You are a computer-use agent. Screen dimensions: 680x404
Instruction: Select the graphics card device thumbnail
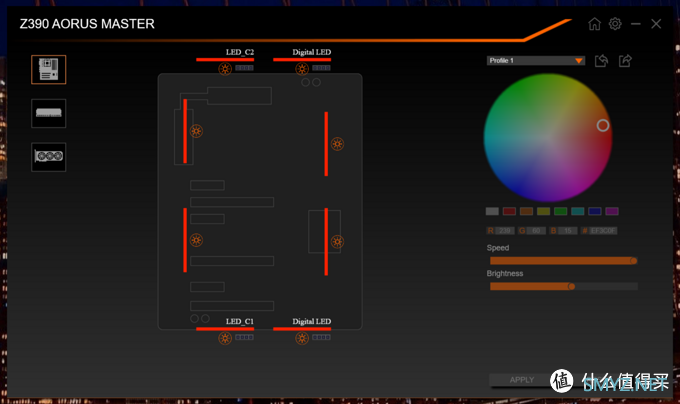(x=49, y=157)
